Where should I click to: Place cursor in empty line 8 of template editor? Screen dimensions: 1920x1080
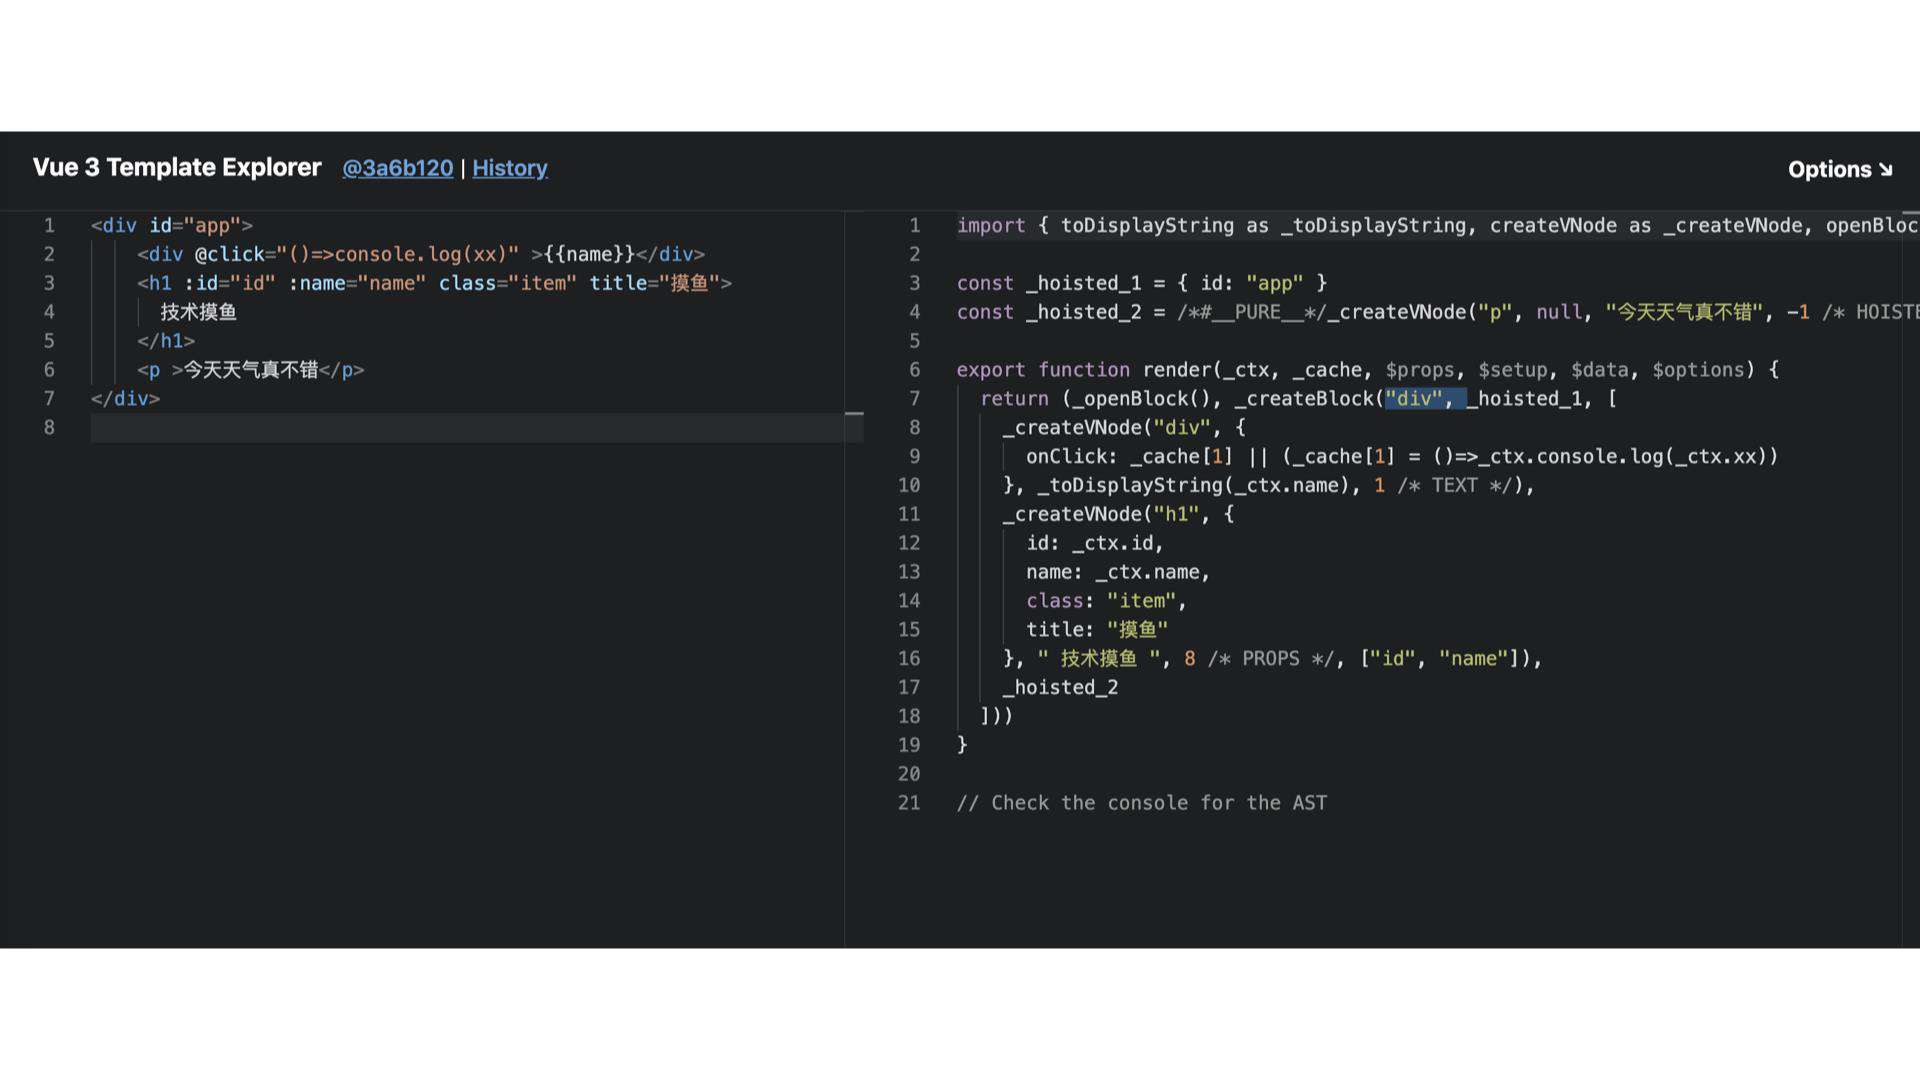click(x=468, y=427)
